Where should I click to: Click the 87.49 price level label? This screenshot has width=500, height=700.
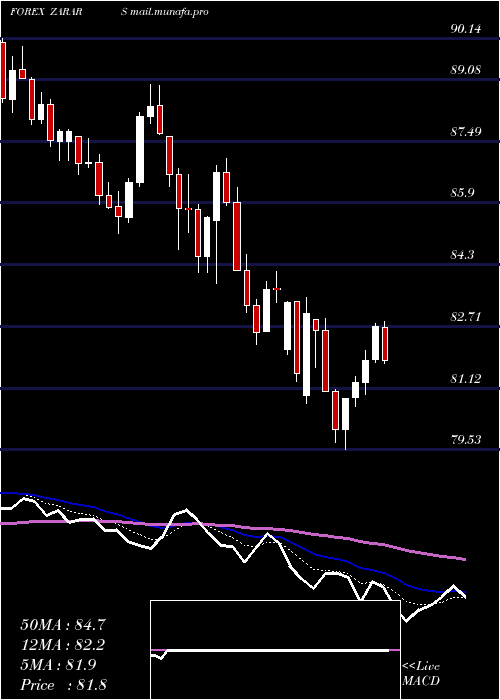click(x=466, y=132)
